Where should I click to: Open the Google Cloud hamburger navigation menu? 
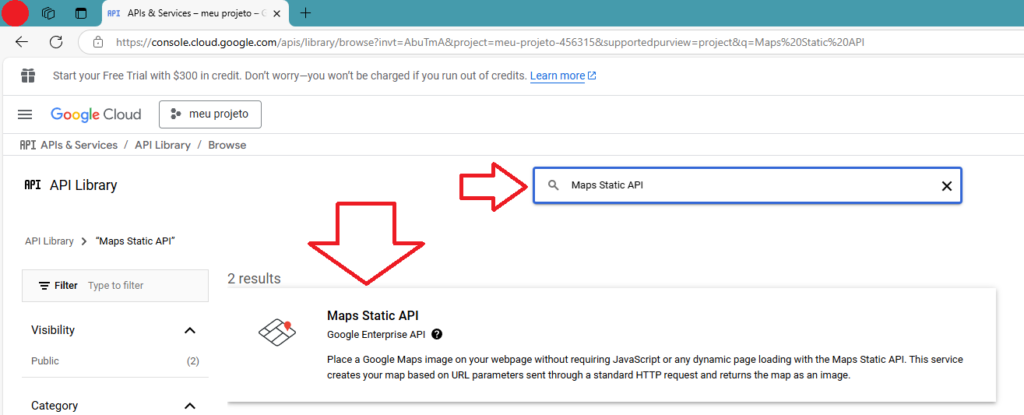tap(25, 114)
